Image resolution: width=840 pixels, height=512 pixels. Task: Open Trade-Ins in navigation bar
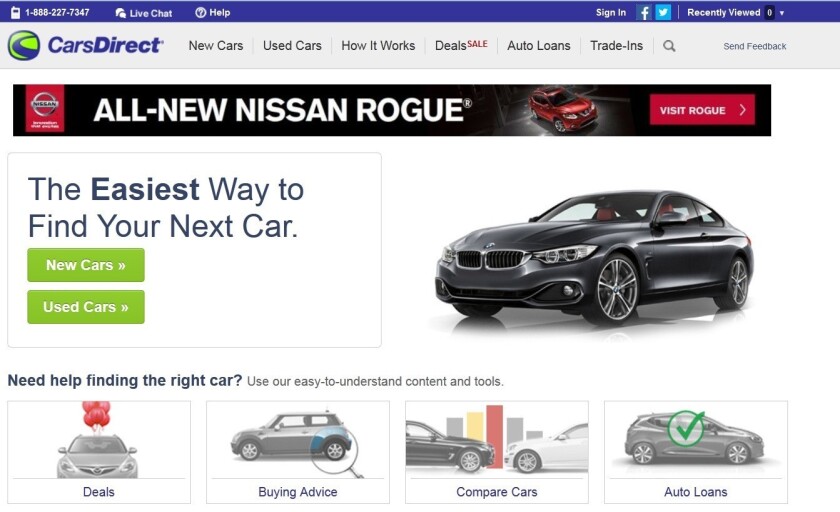pos(616,46)
